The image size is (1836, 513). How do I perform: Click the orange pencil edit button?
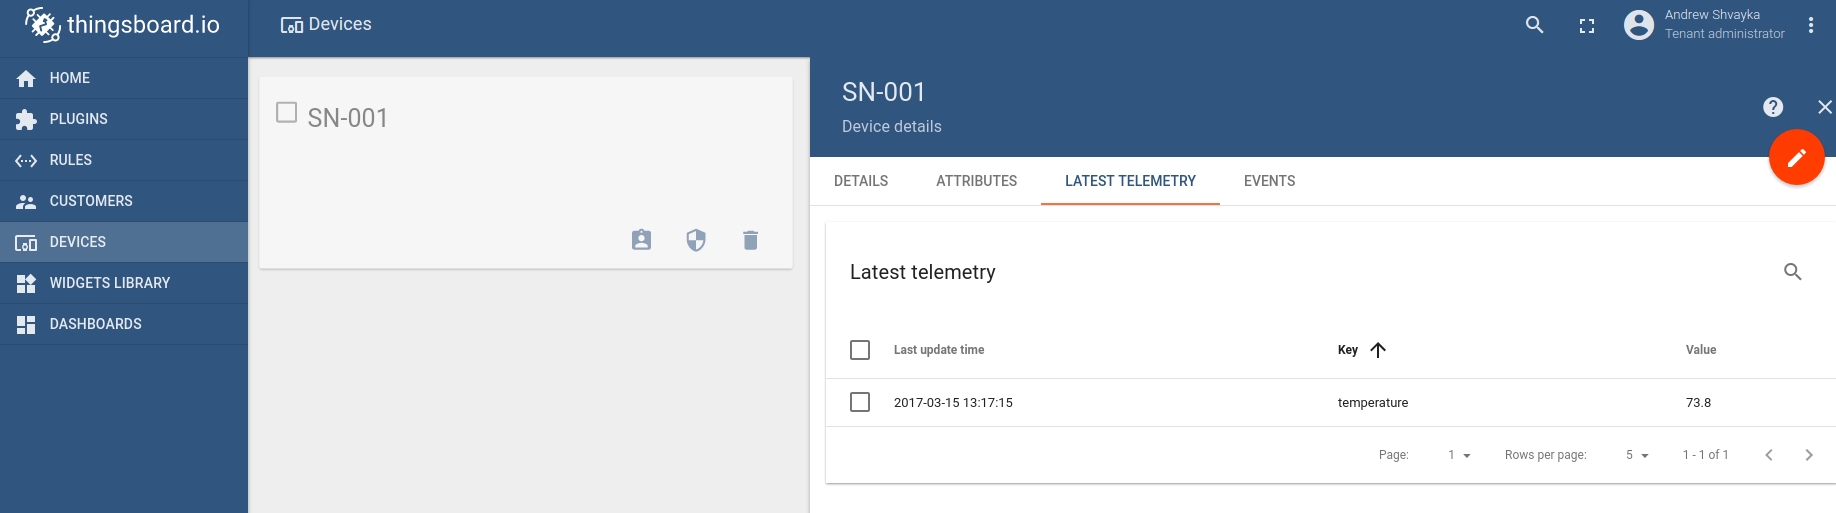pyautogui.click(x=1796, y=158)
